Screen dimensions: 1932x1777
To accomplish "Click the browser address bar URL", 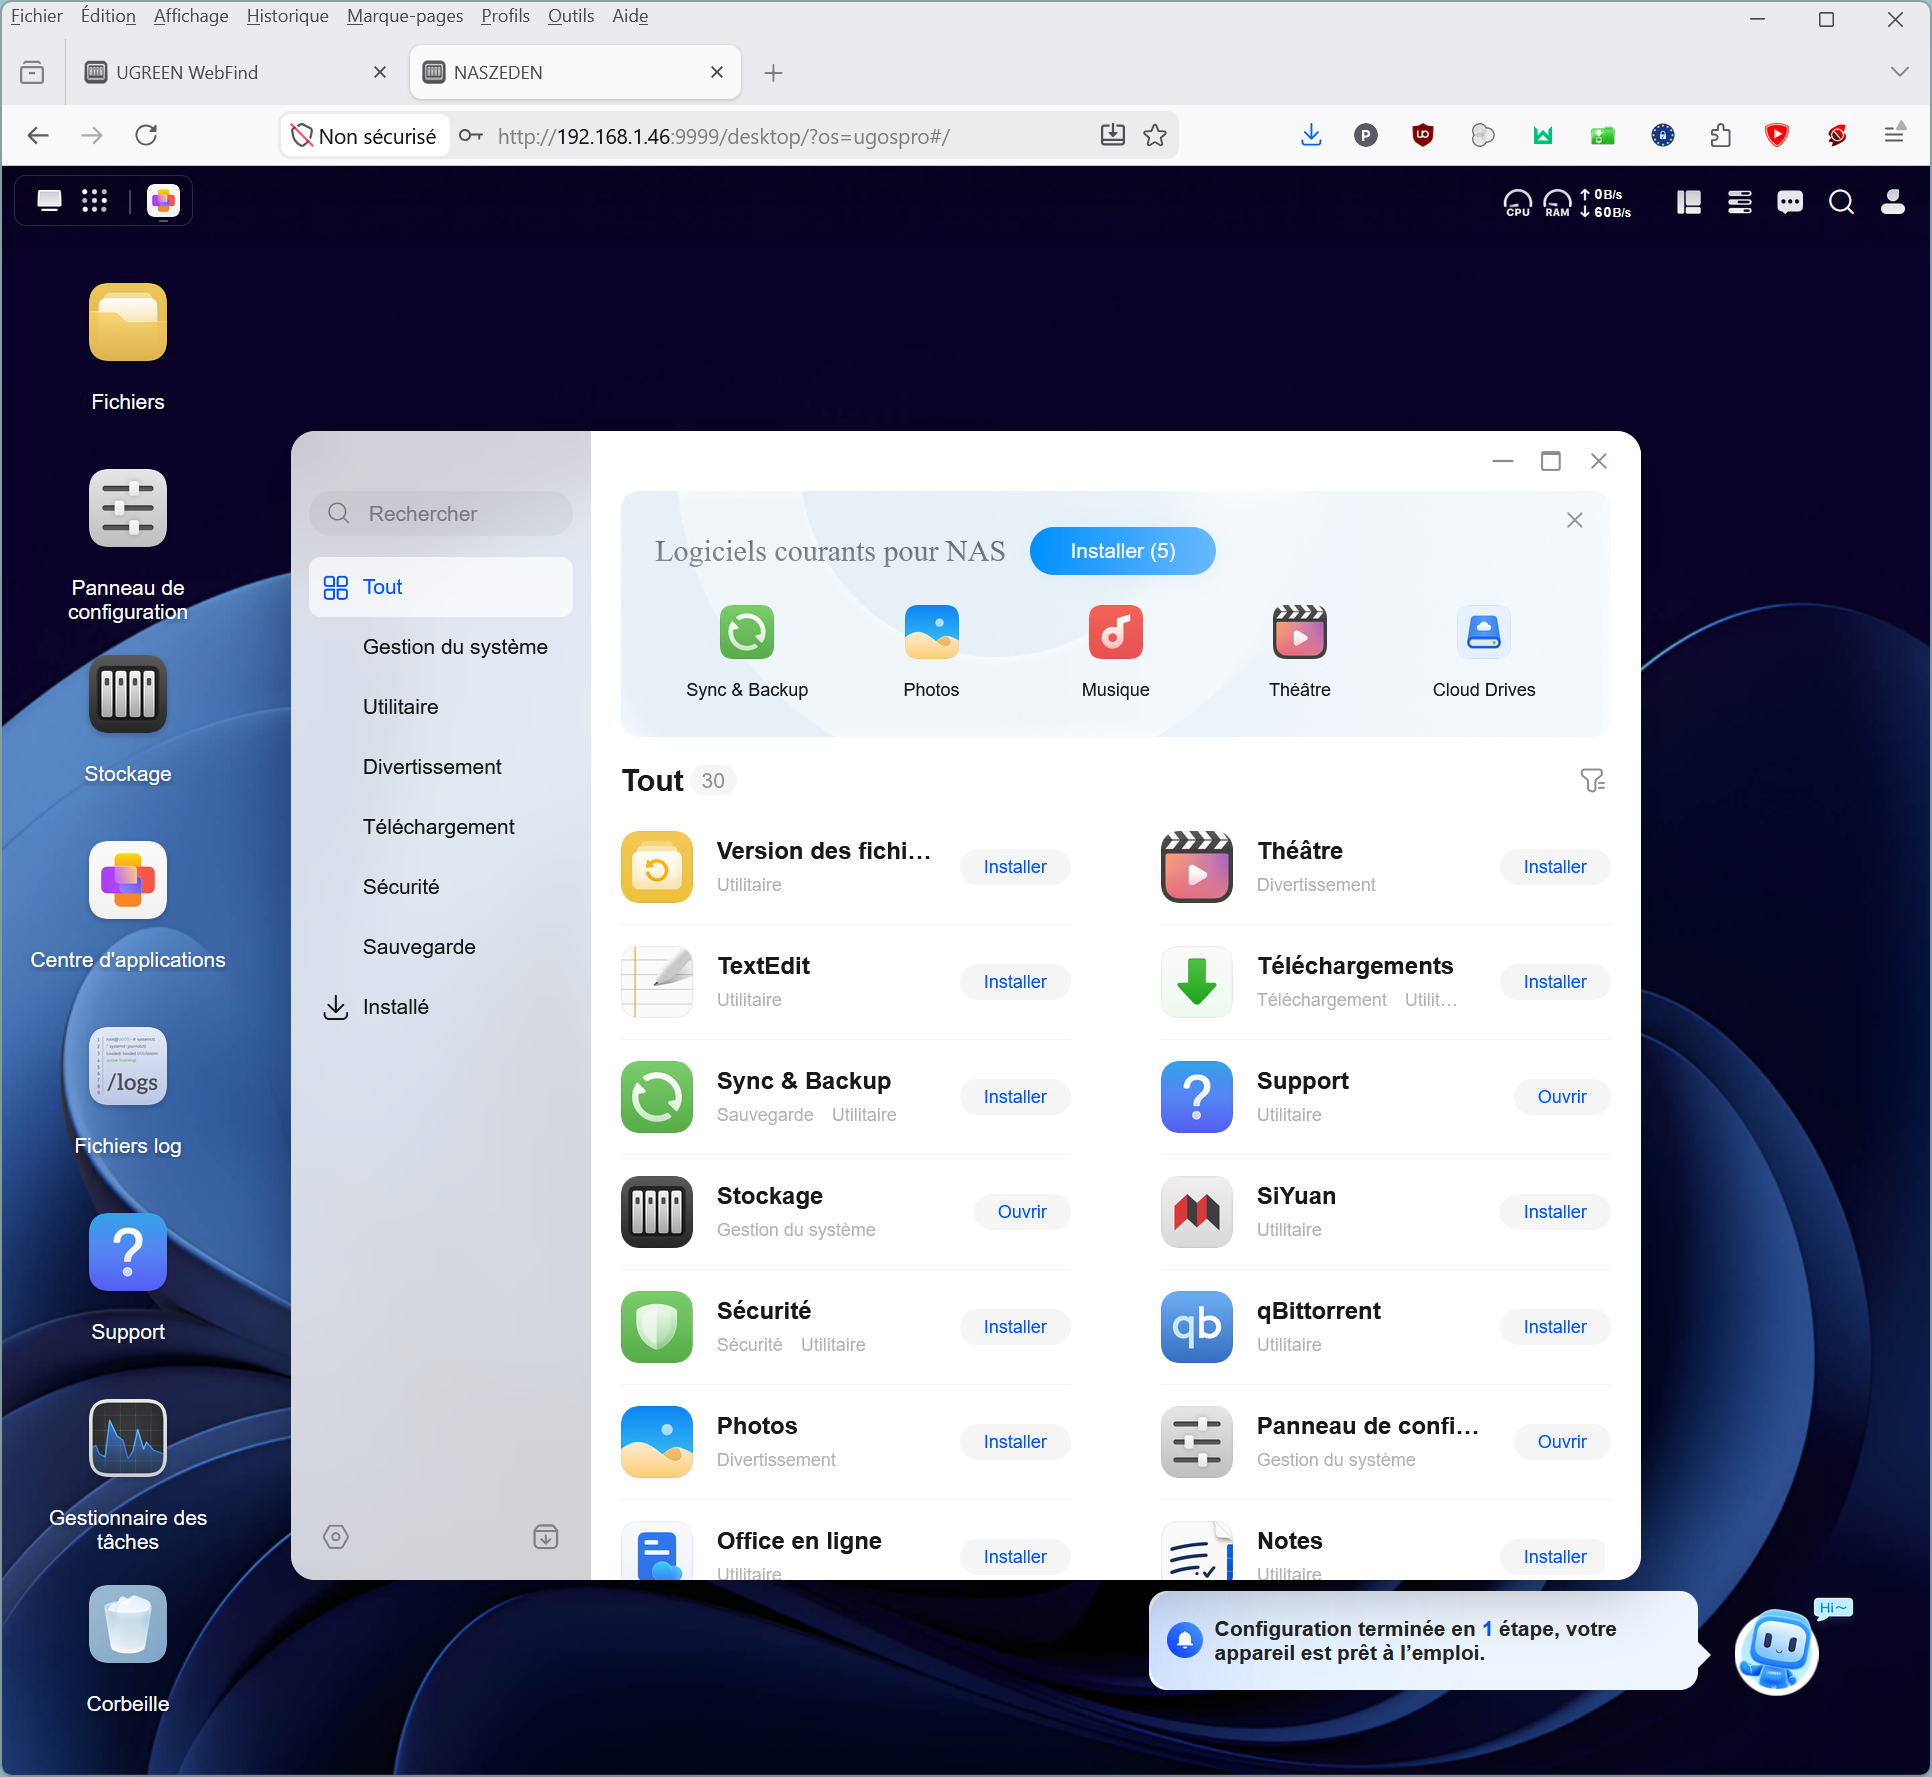I will 724,136.
